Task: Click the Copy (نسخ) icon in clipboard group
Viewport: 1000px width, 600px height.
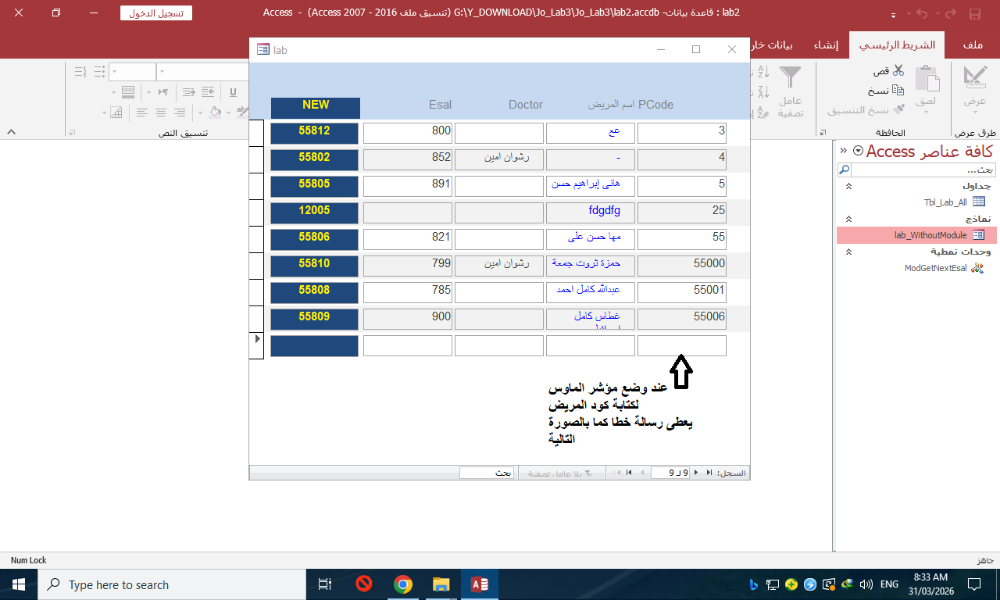Action: [898, 90]
